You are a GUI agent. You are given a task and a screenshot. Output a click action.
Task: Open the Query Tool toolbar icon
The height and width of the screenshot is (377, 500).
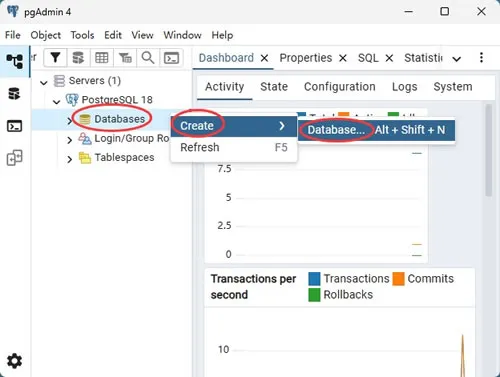coord(78,58)
